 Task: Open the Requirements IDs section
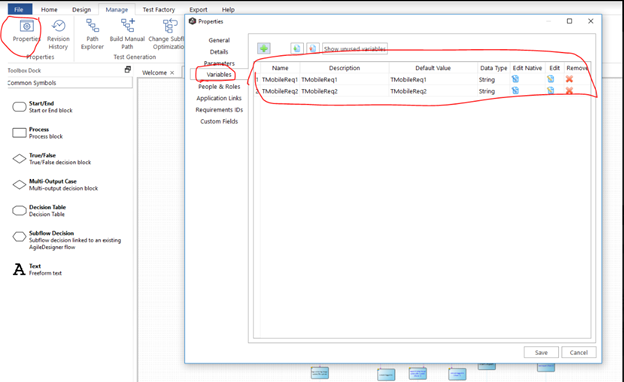tap(219, 109)
